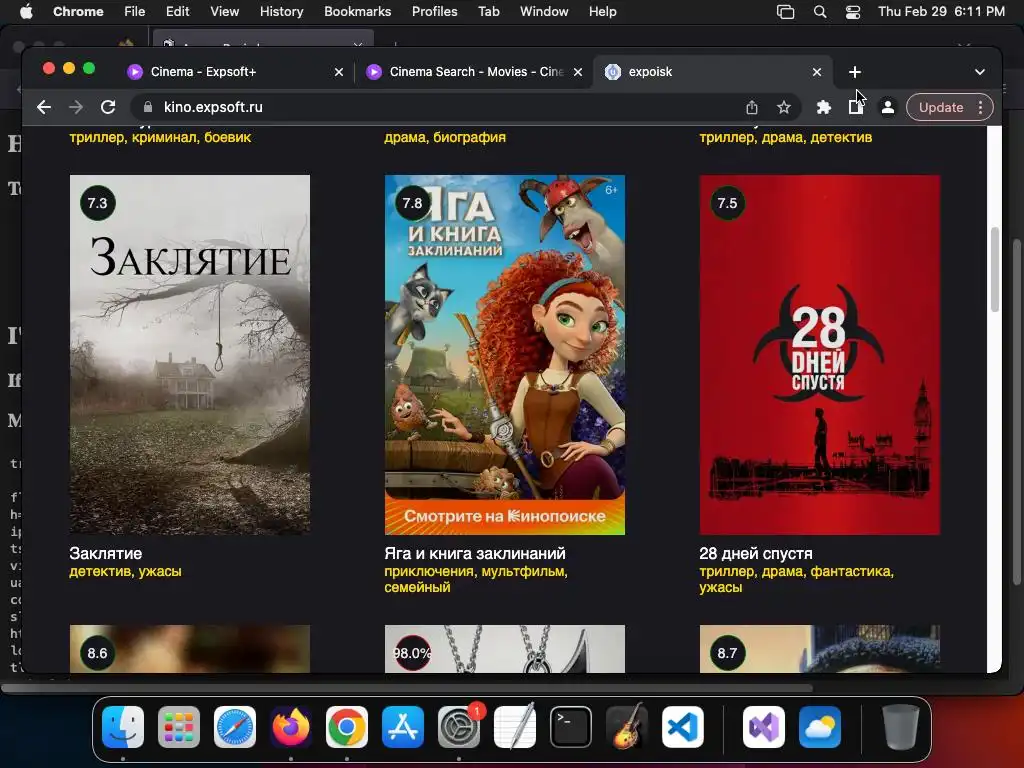Open the File menu
Screen dimensions: 1024x768
[135, 12]
